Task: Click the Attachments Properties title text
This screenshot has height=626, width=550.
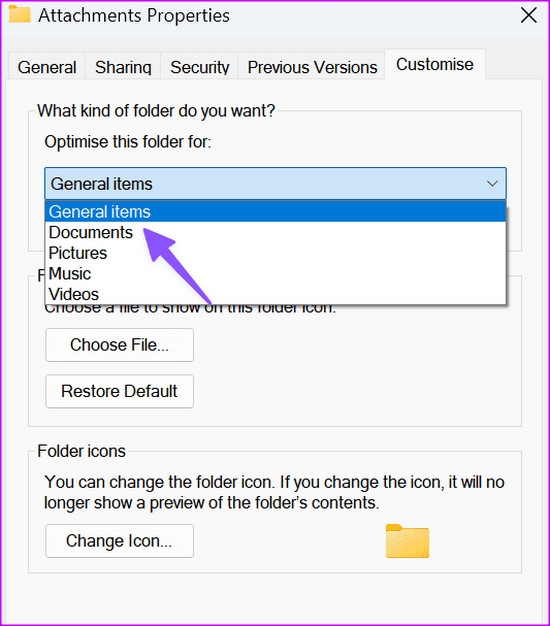Action: tap(134, 16)
